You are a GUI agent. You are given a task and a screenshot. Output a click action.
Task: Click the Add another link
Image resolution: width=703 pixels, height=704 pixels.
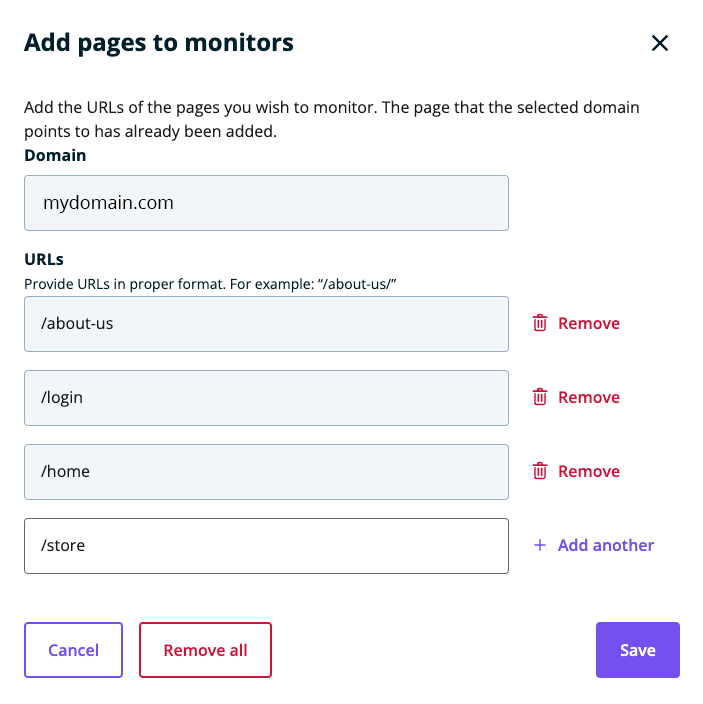[605, 545]
